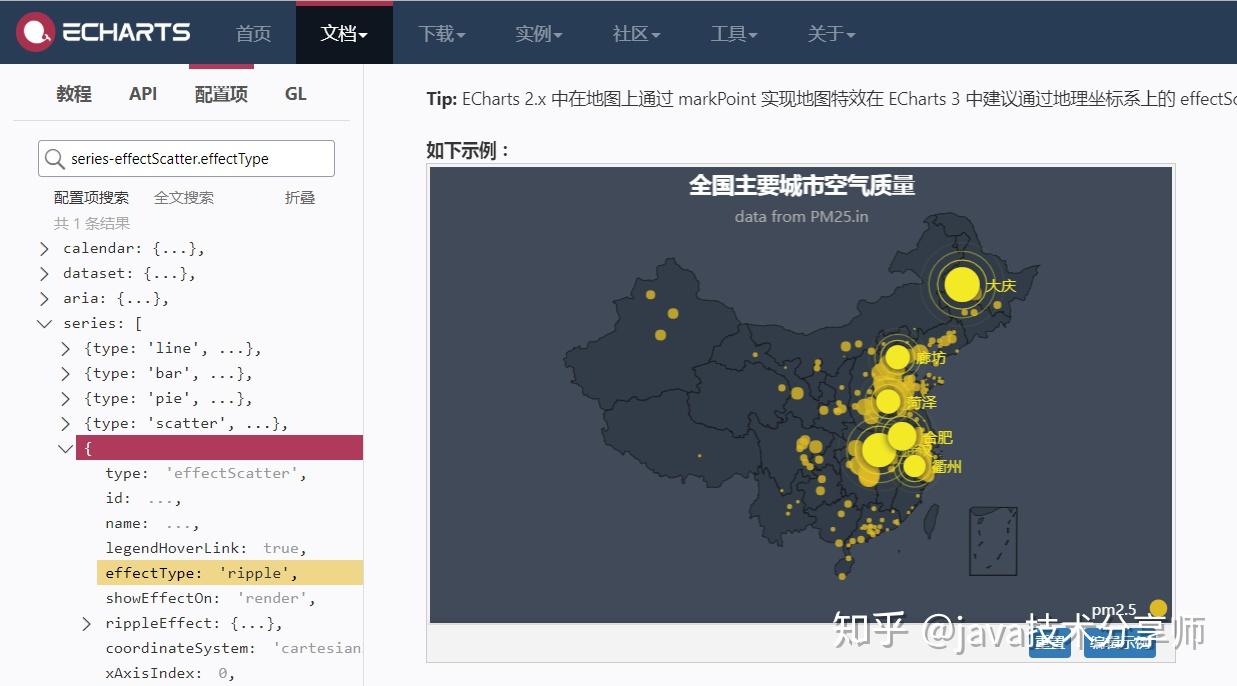
Task: Click the magnifying glass search icon
Action: pyautogui.click(x=55, y=158)
